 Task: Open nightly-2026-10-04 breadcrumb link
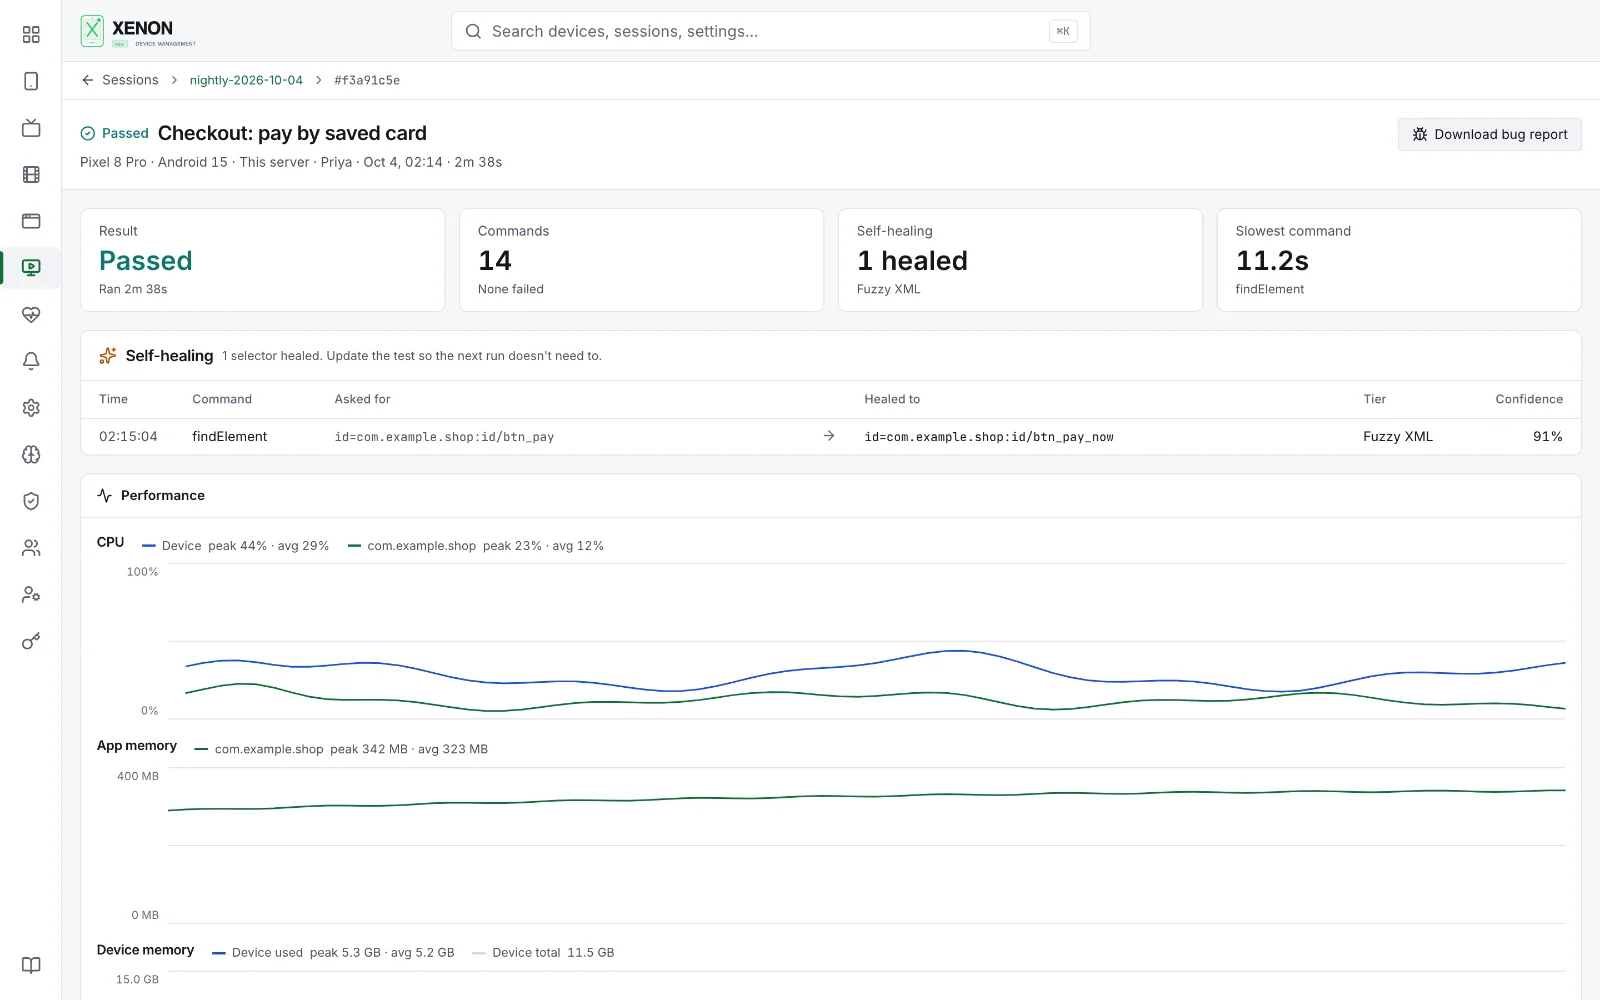pyautogui.click(x=246, y=80)
